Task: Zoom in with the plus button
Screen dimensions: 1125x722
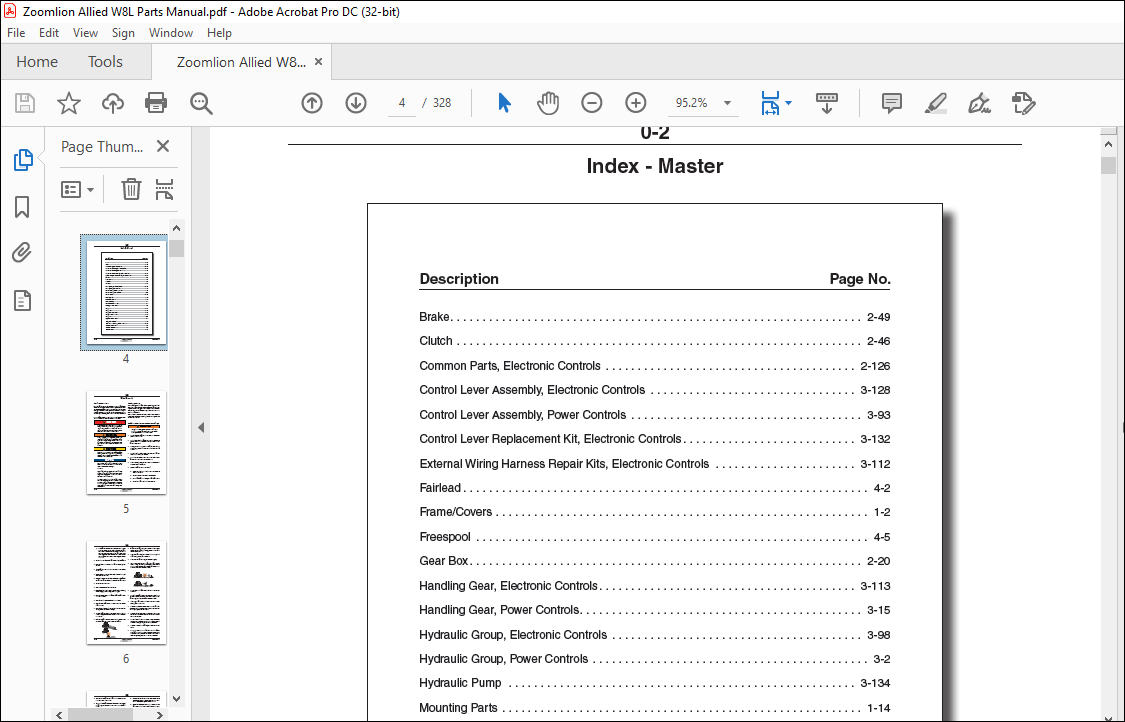Action: click(x=636, y=103)
